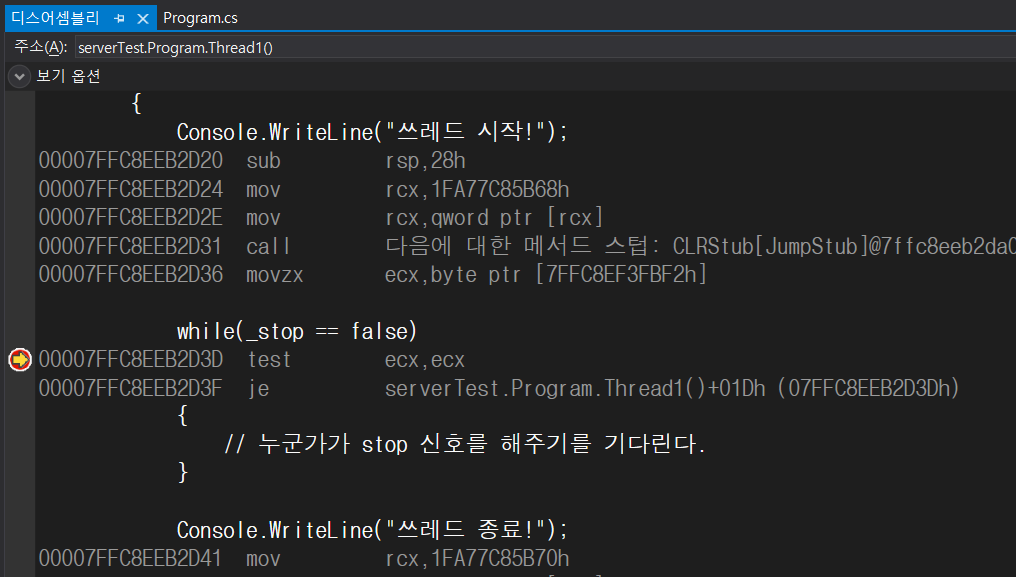Image resolution: width=1016 pixels, height=577 pixels.
Task: Click inside the 주소(A) address field
Action: pyautogui.click(x=400, y=46)
